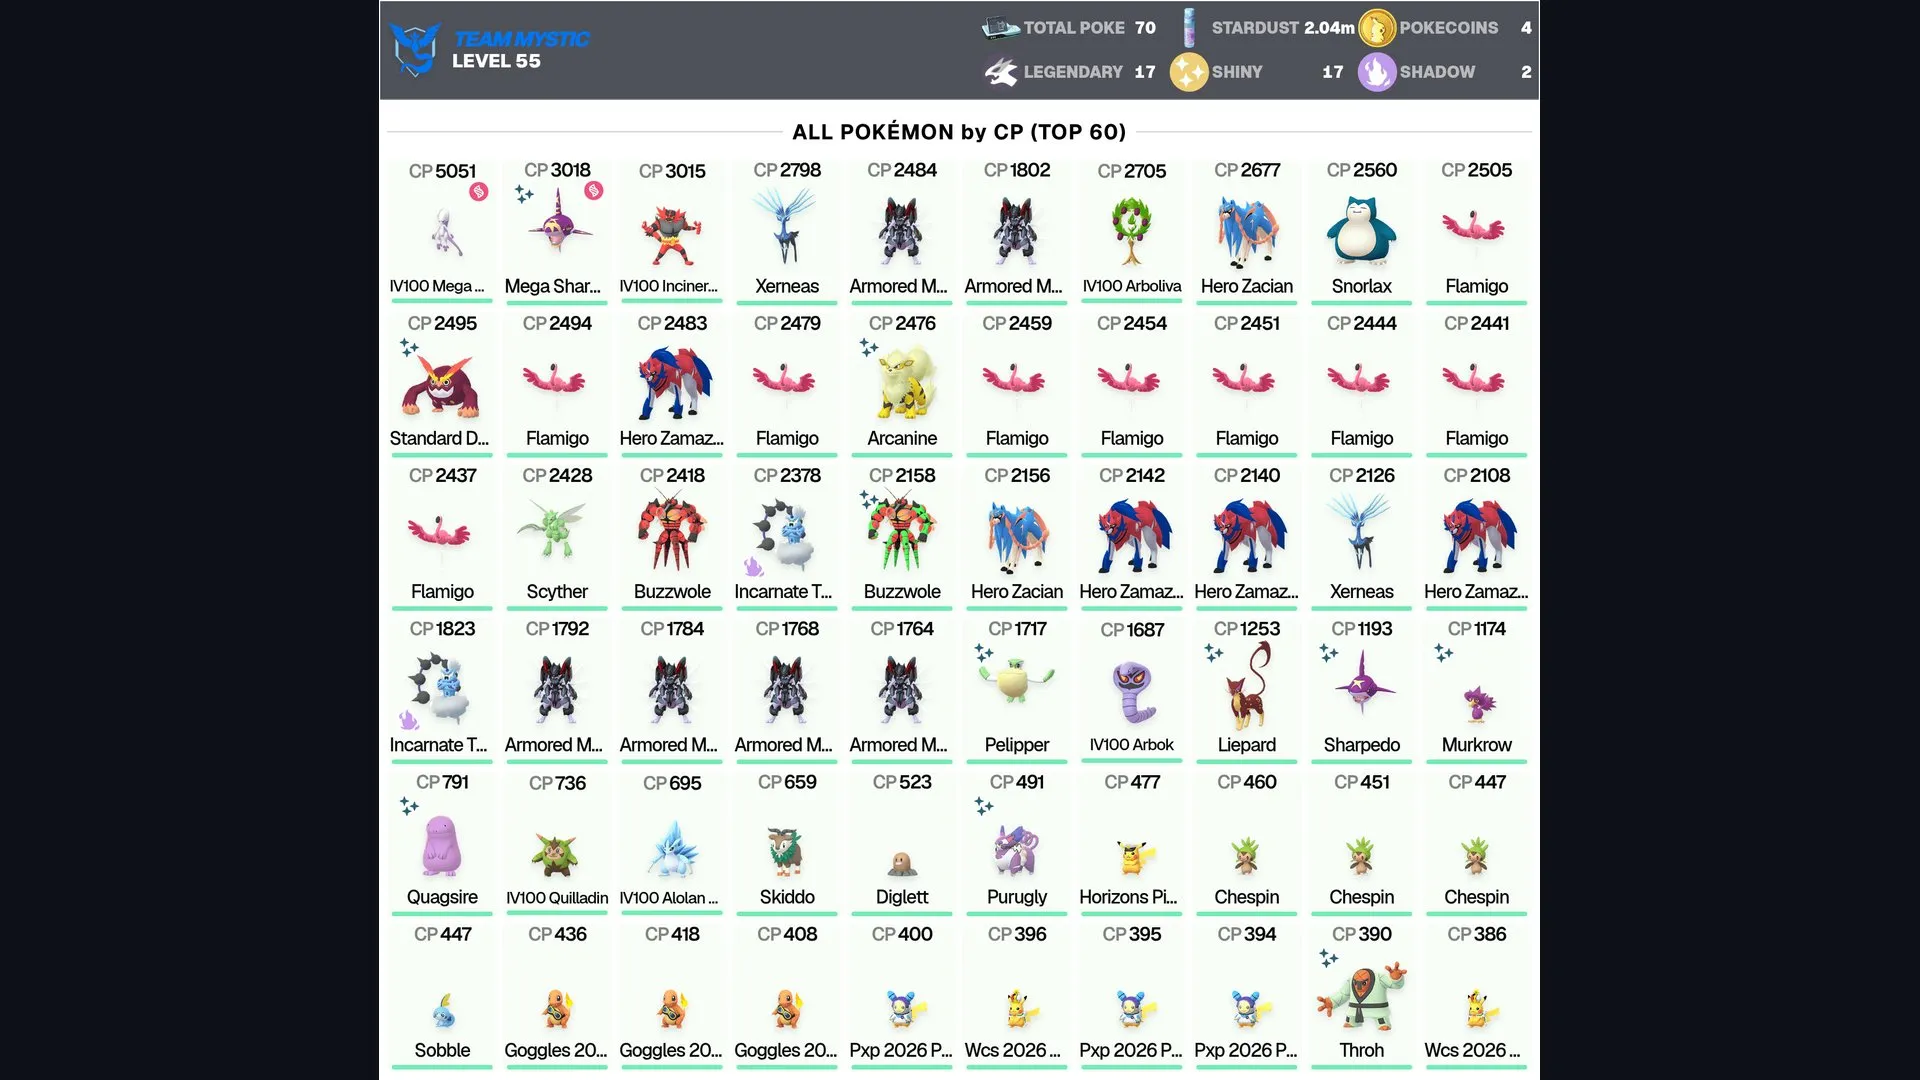Screen dimensions: 1920x1080
Task: Click the Team Mystic emblem icon
Action: coord(415,49)
